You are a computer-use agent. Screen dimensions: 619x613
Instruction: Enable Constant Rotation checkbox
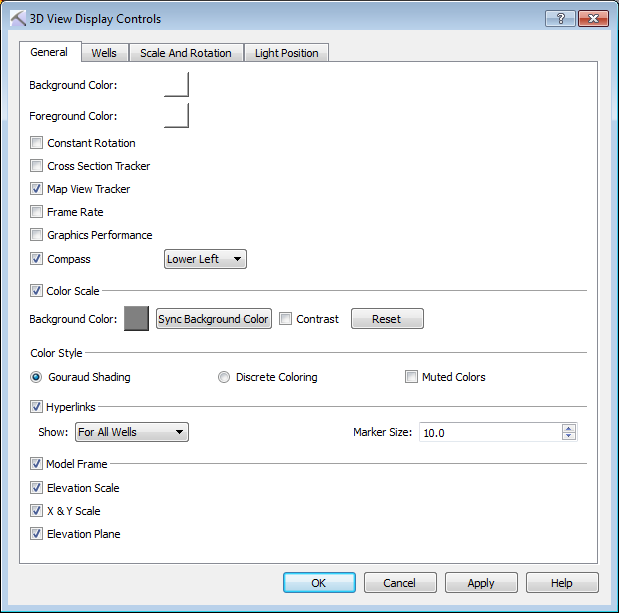37,143
